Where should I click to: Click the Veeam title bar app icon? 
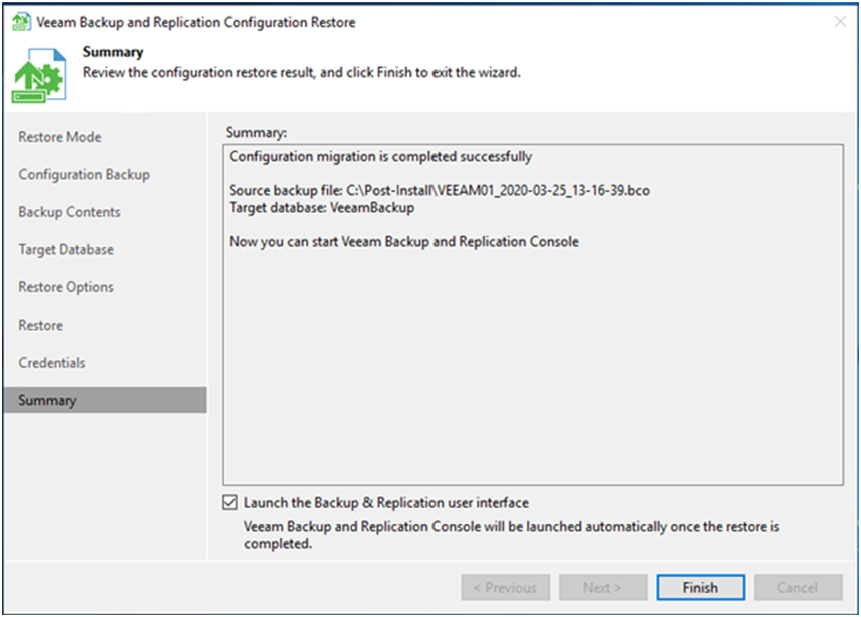(x=21, y=22)
